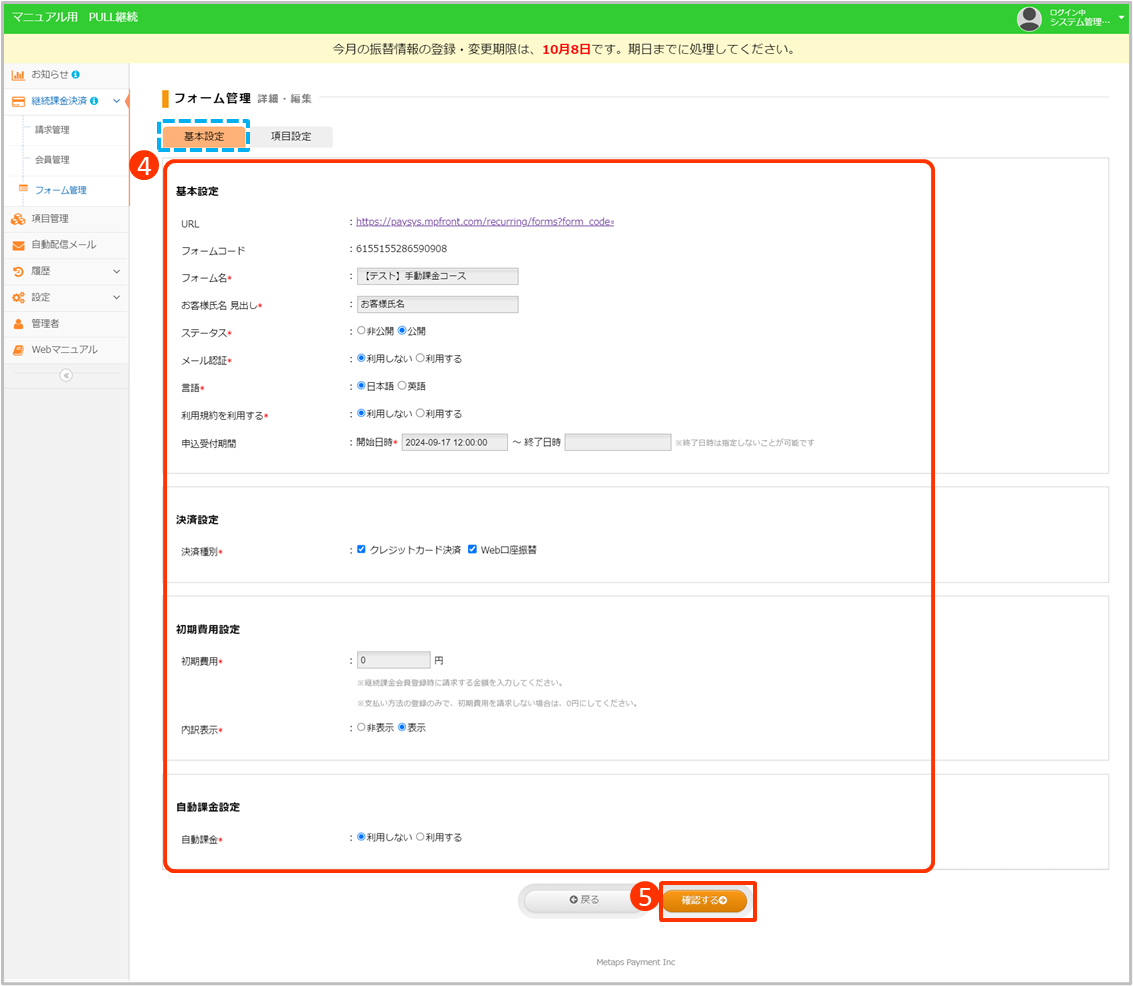
Task: Click the Webマニュアル book icon
Action: (18, 350)
